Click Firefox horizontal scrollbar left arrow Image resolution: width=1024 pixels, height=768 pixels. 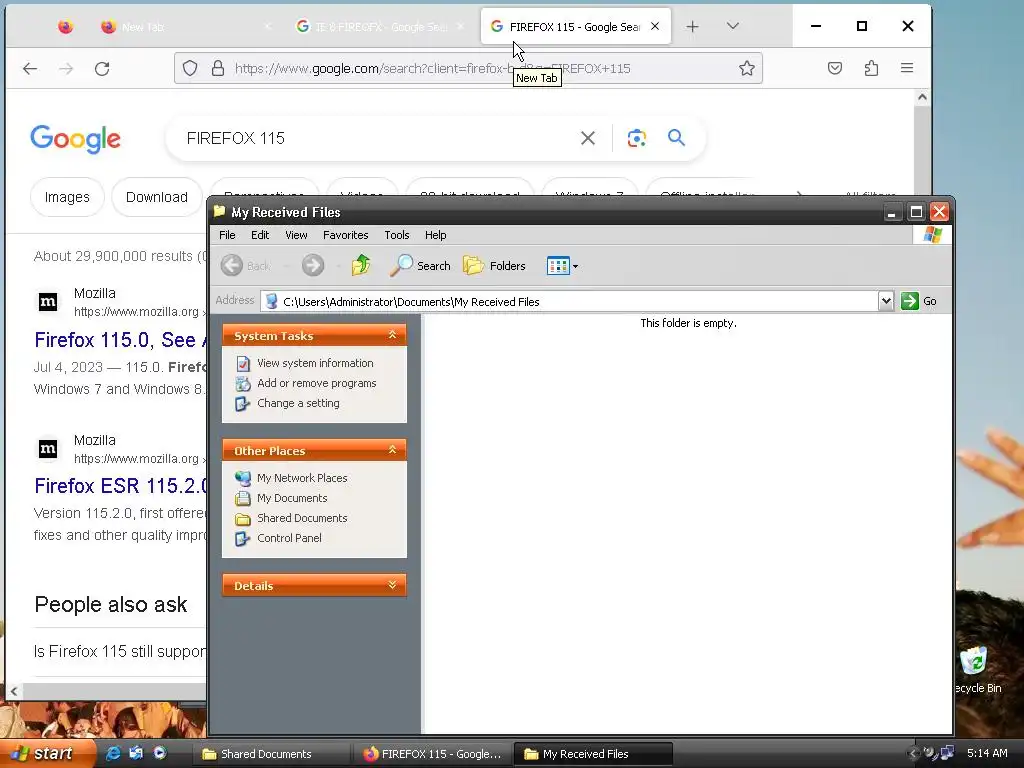(x=14, y=691)
